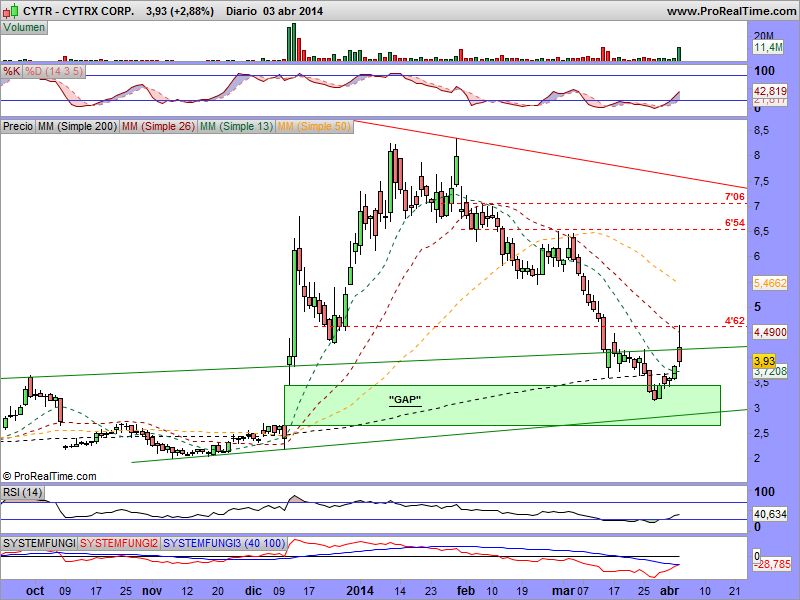Viewport: 800px width, 600px height.
Task: Click the 5,4662 moving average value
Action: [x=770, y=283]
